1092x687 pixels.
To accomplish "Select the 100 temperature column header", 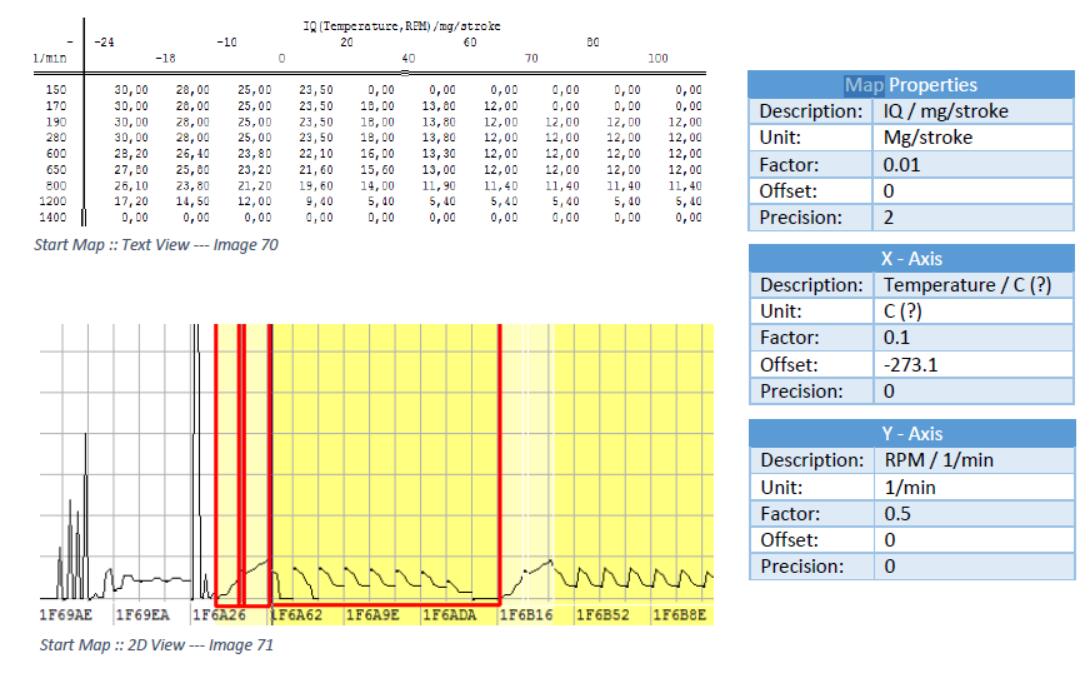I will coord(658,58).
